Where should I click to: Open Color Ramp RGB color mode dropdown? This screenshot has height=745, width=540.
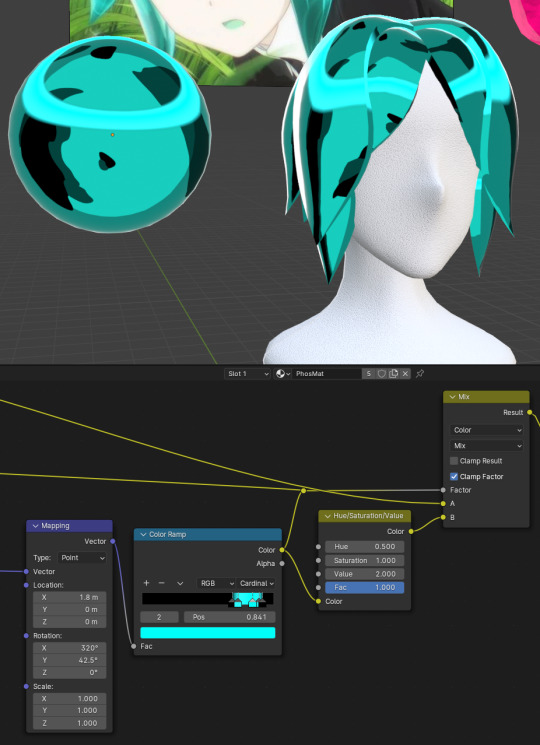point(216,583)
